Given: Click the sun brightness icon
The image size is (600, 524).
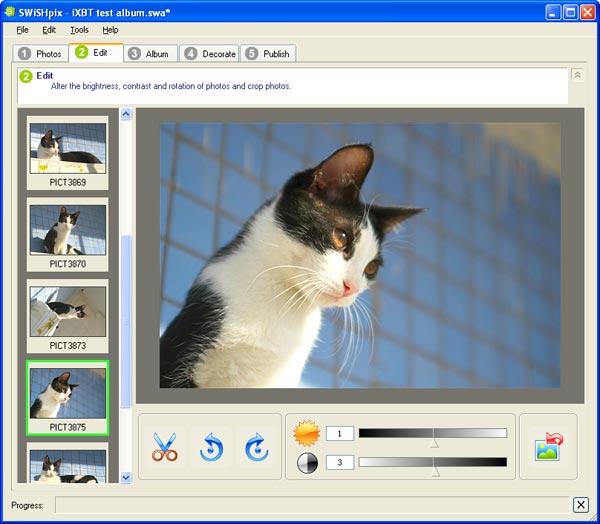Looking at the screenshot, I should pyautogui.click(x=307, y=433).
